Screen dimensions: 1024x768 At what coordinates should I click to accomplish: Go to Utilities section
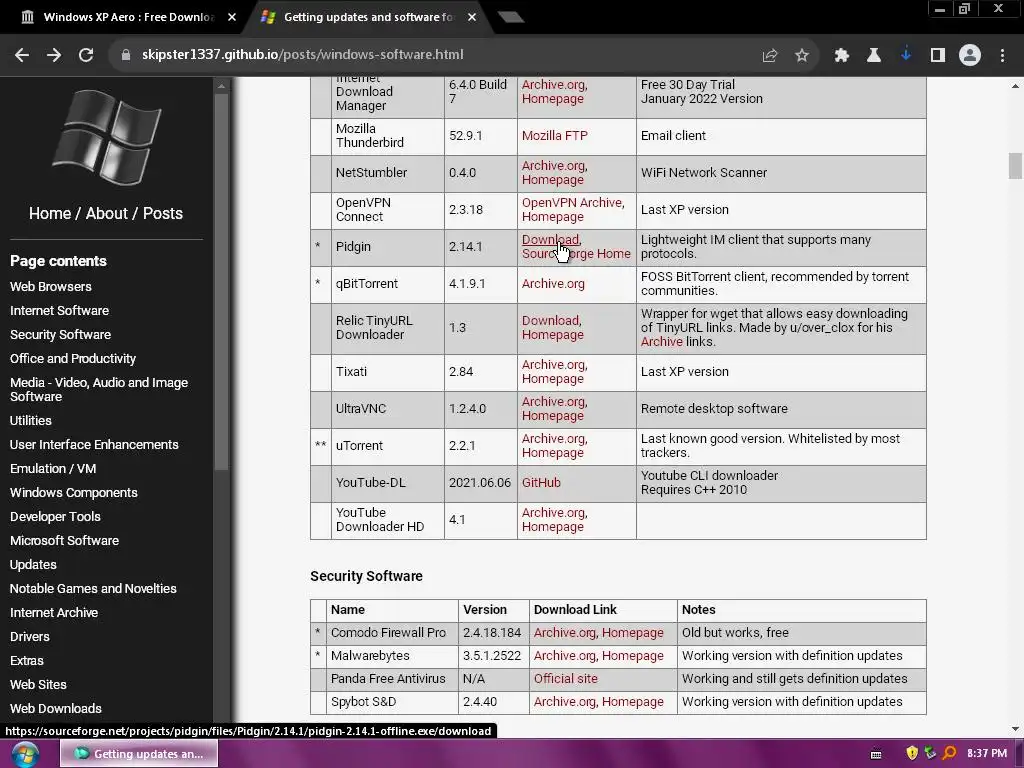[31, 421]
